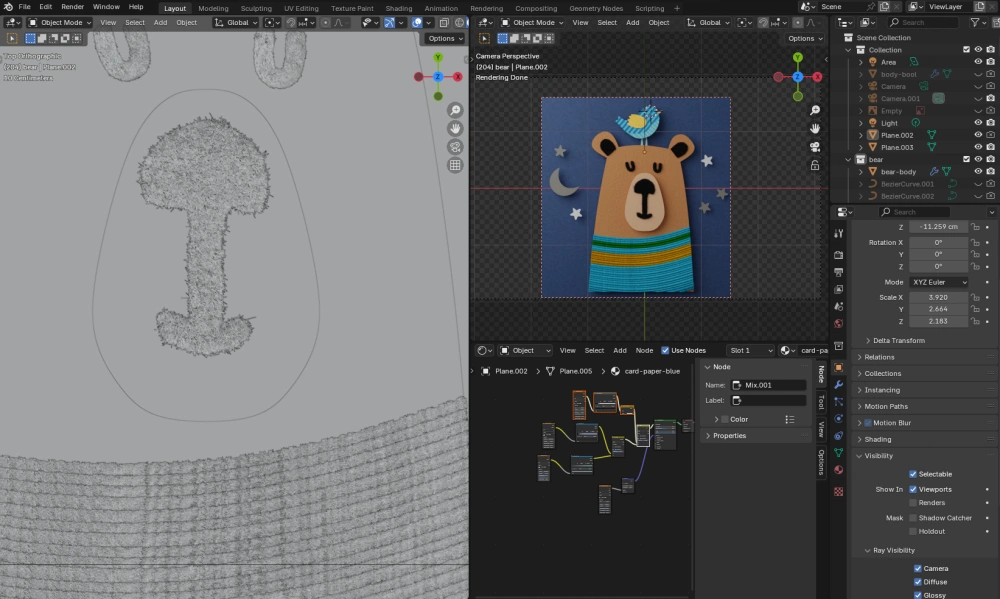This screenshot has width=1000, height=599.
Task: Expand the Delta Transform panel
Action: click(x=899, y=340)
